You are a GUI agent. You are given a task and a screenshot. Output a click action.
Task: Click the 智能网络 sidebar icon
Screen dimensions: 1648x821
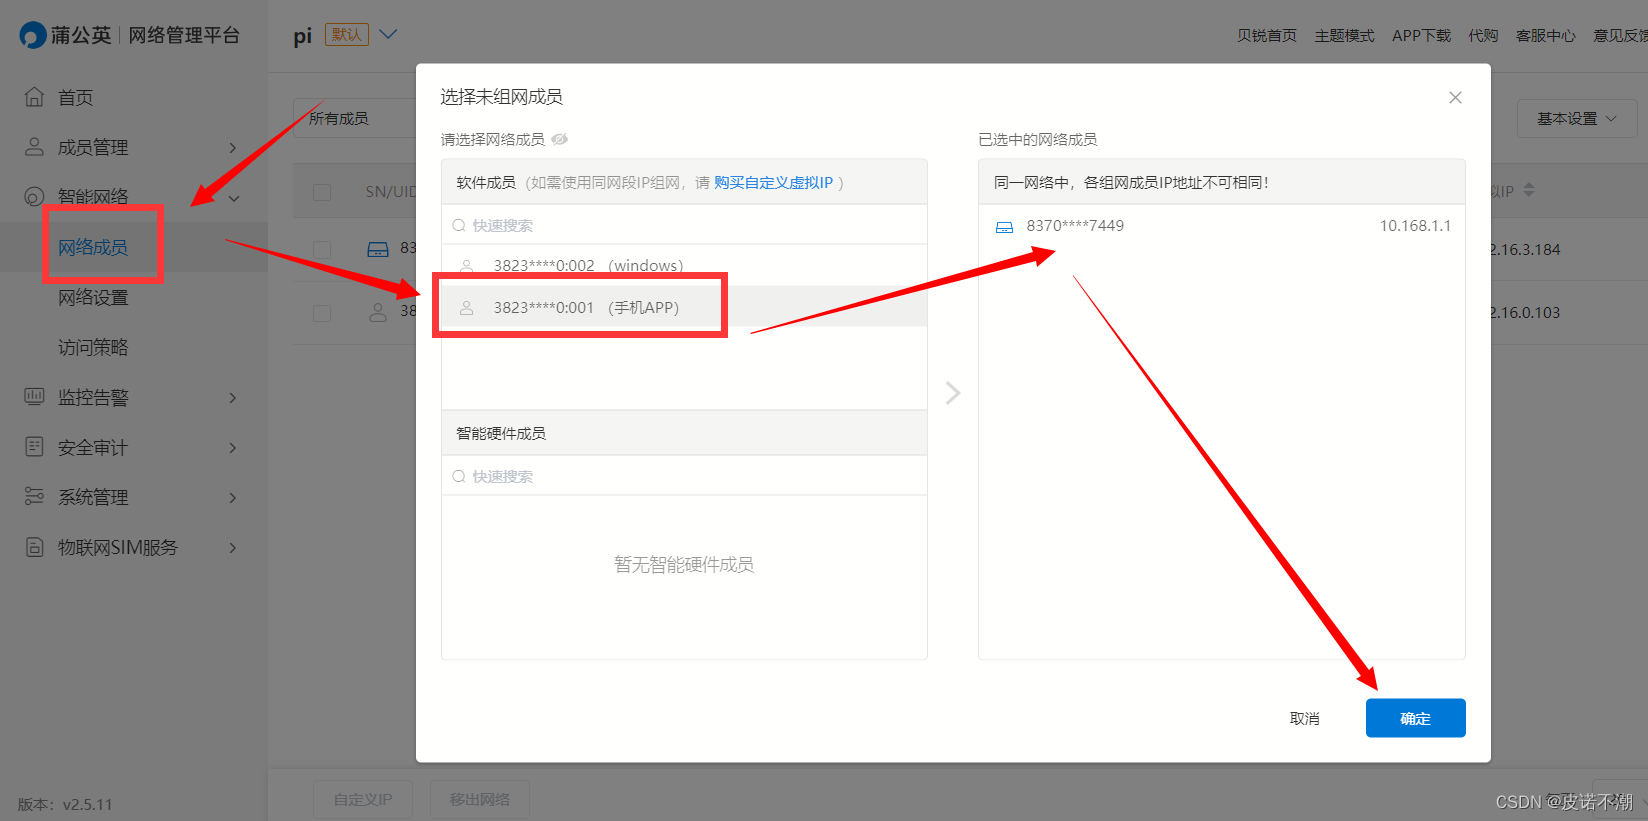click(34, 197)
